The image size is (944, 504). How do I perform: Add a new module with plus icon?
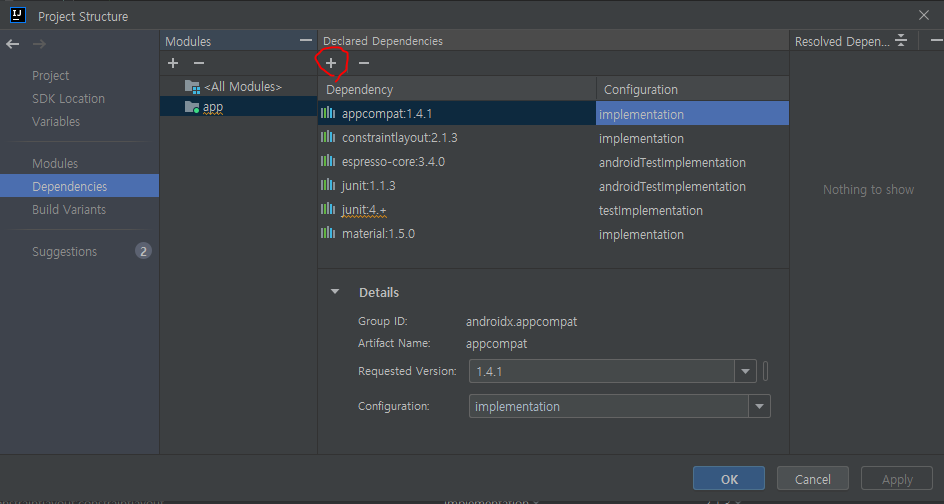pyautogui.click(x=173, y=63)
